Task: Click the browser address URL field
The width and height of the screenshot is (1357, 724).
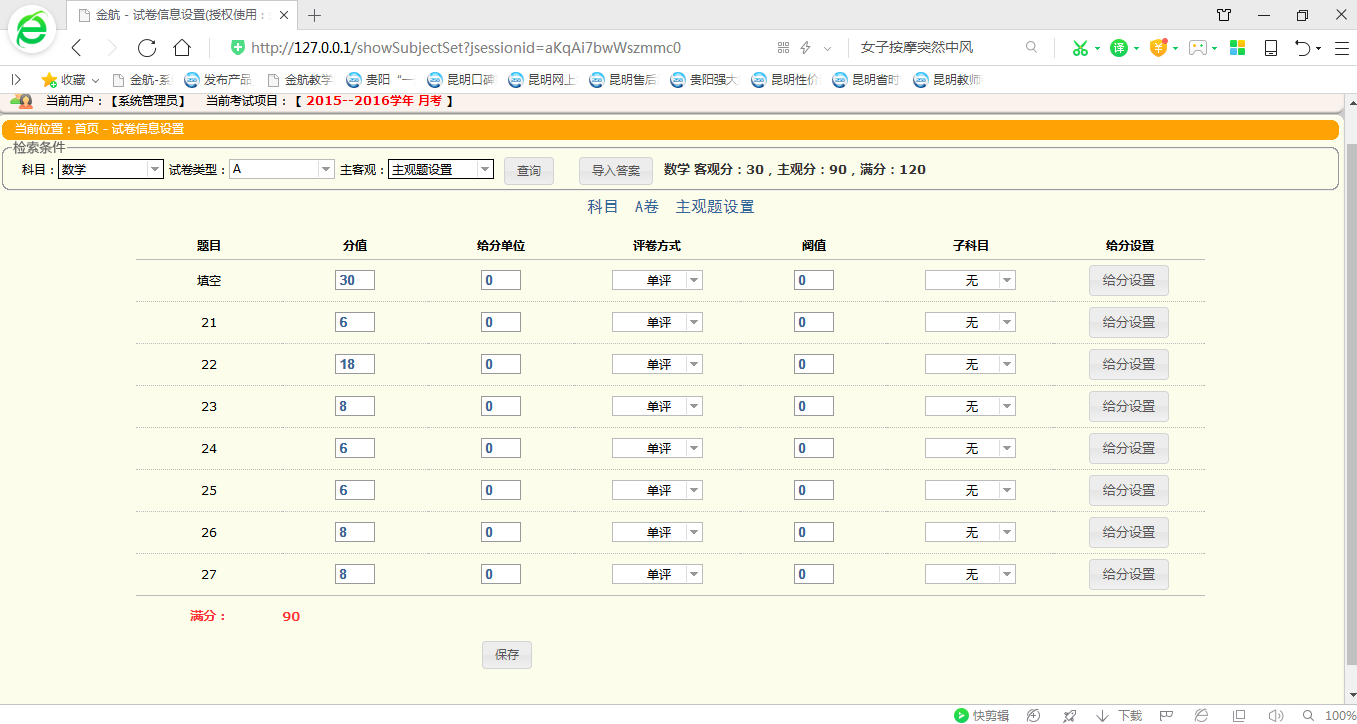Action: point(500,48)
